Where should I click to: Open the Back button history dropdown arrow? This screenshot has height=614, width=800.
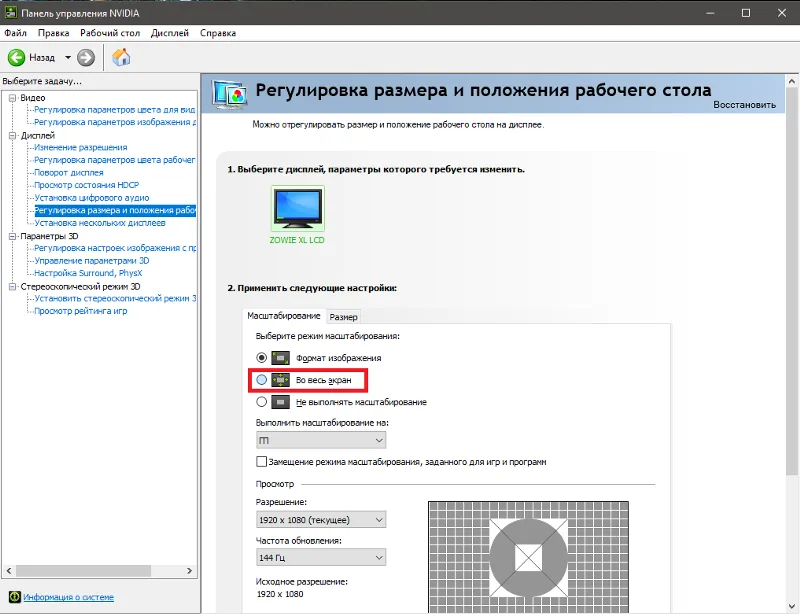tap(68, 58)
